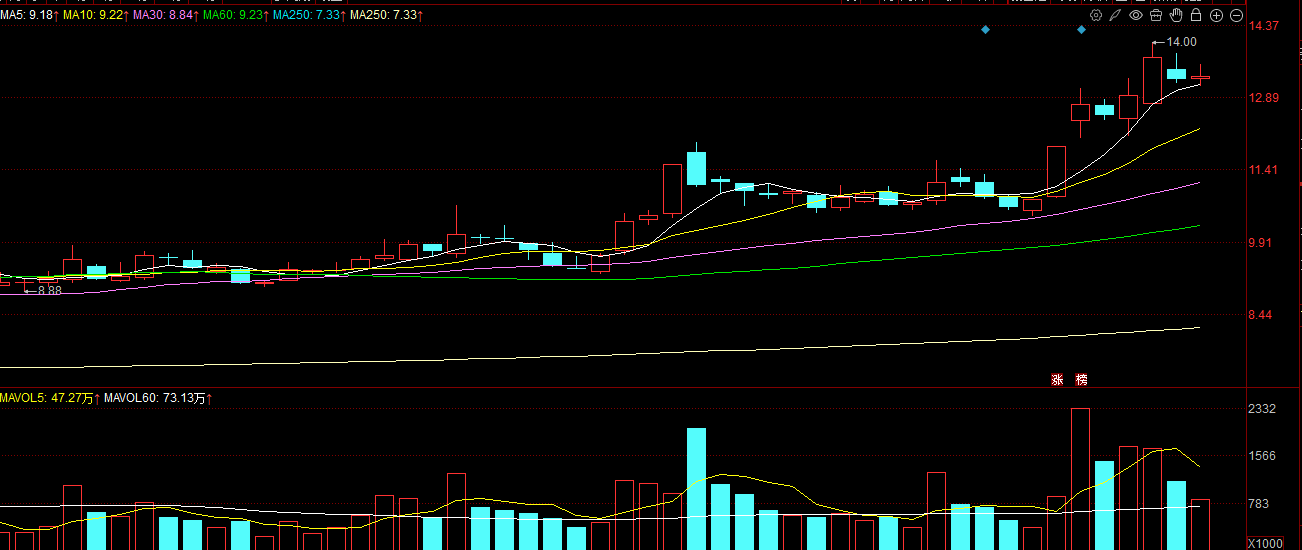Click the left blue diamond event marker

[985, 30]
